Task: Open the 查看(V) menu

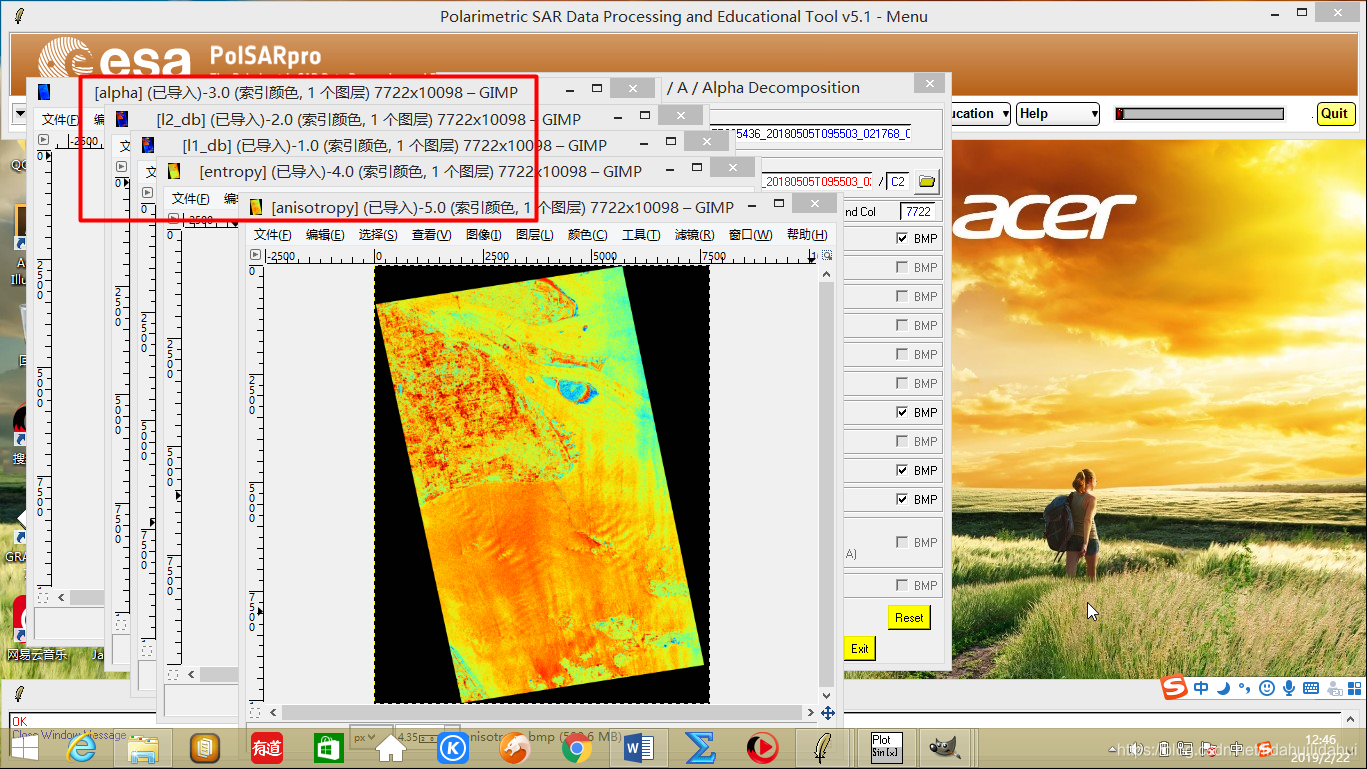Action: click(431, 235)
